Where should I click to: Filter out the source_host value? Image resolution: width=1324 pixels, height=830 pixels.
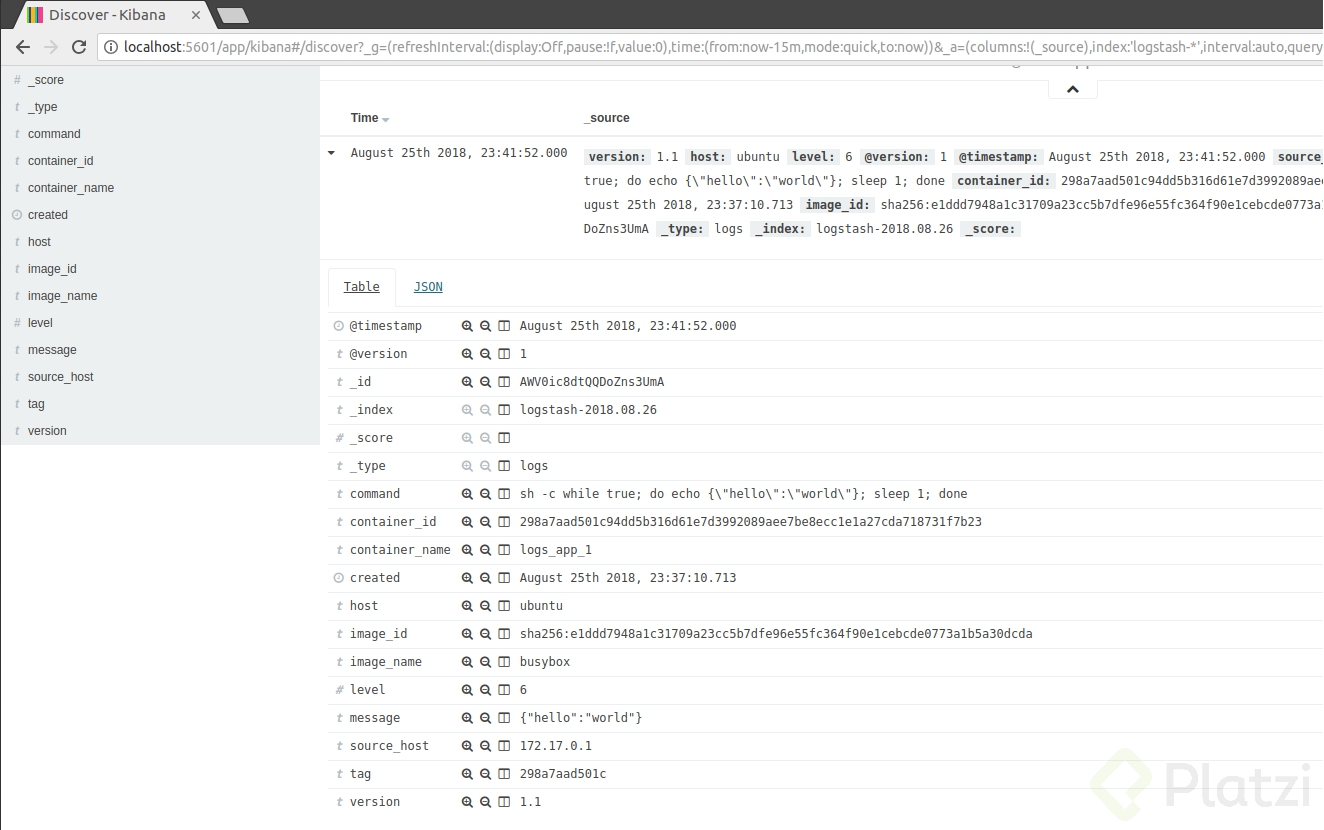click(x=486, y=746)
